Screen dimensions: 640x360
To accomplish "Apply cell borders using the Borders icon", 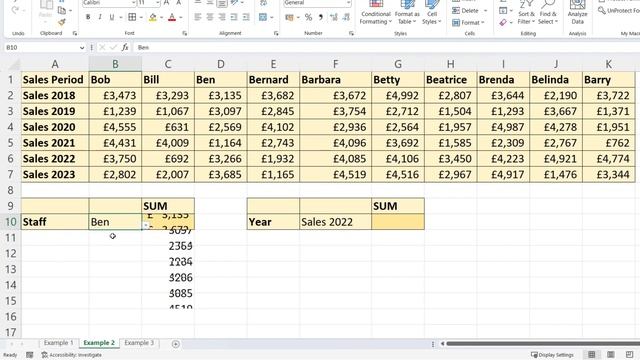I will (x=132, y=17).
